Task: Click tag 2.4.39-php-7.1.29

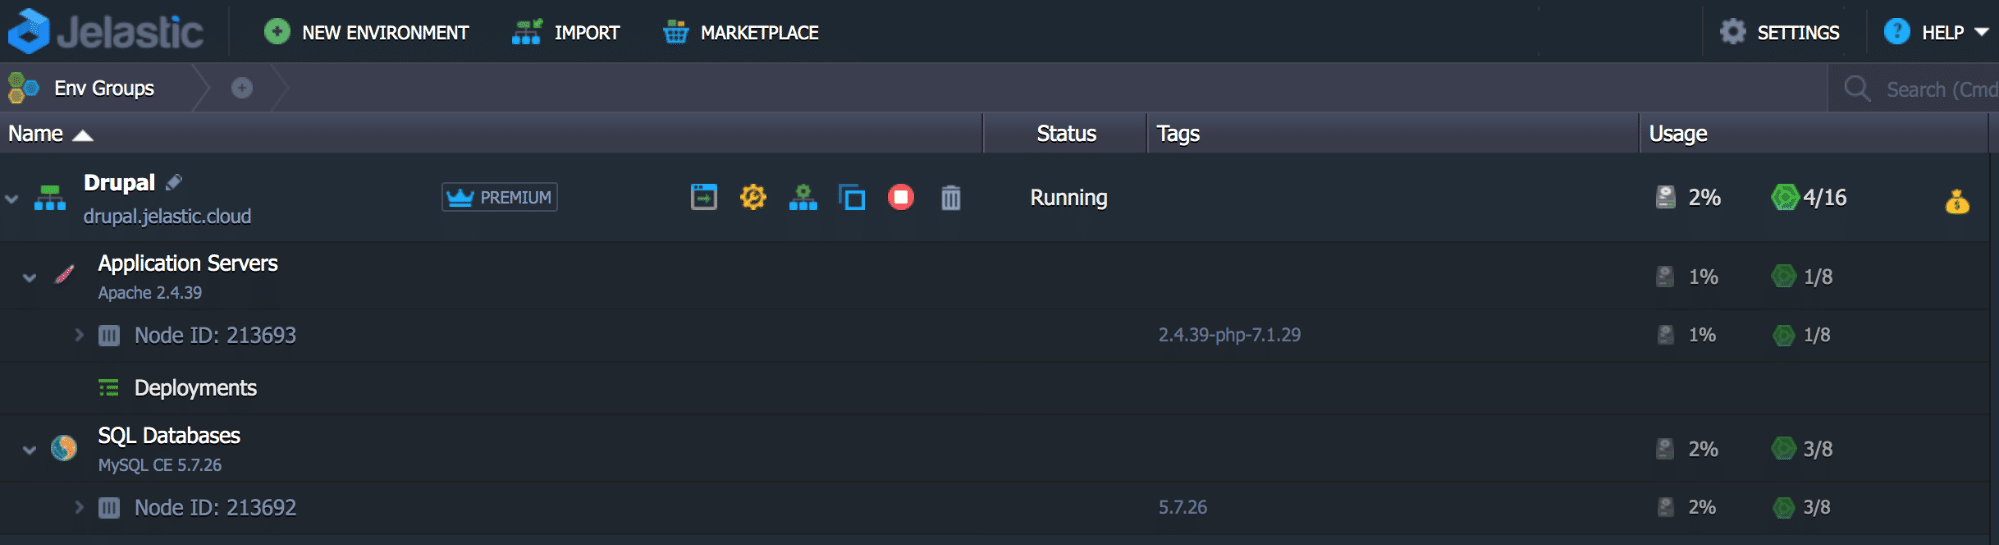Action: (1230, 335)
